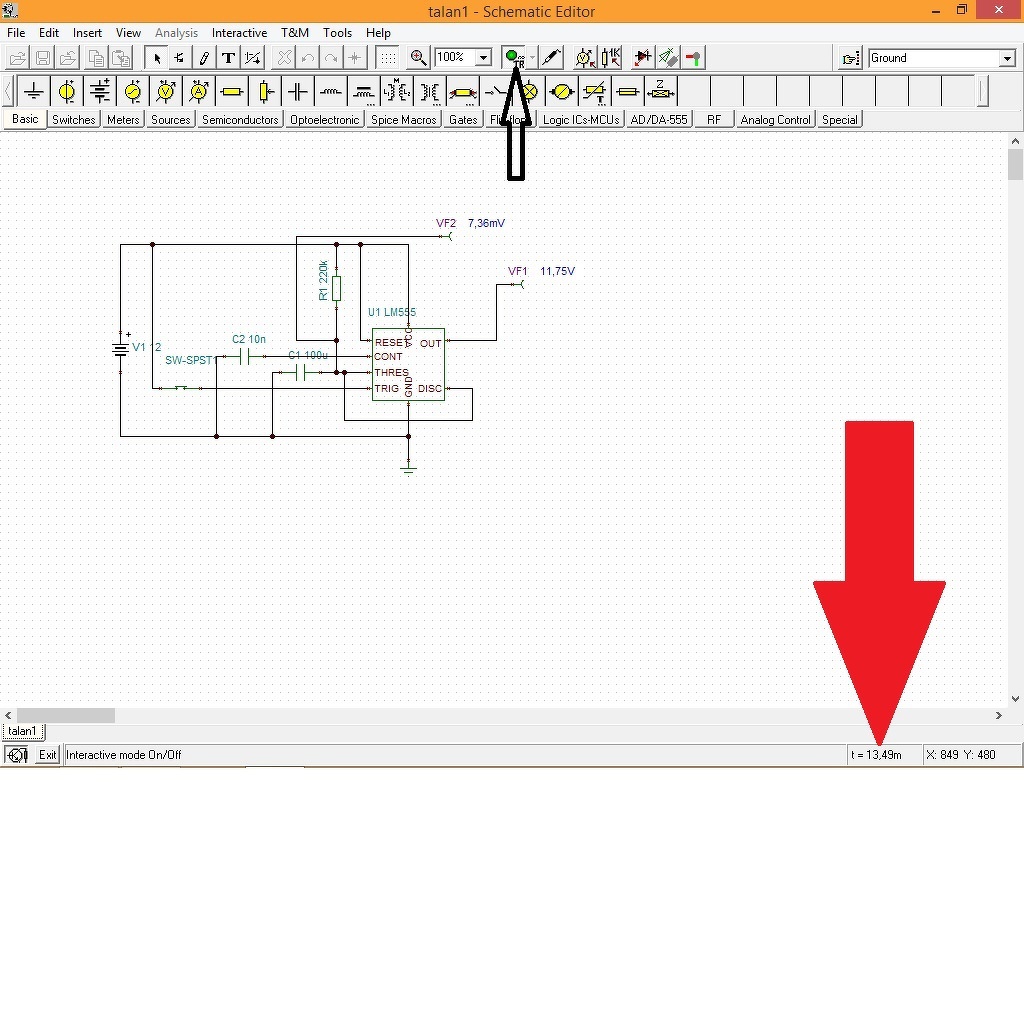The image size is (1024, 1024).
Task: Pick the capacitor component icon
Action: point(298,91)
